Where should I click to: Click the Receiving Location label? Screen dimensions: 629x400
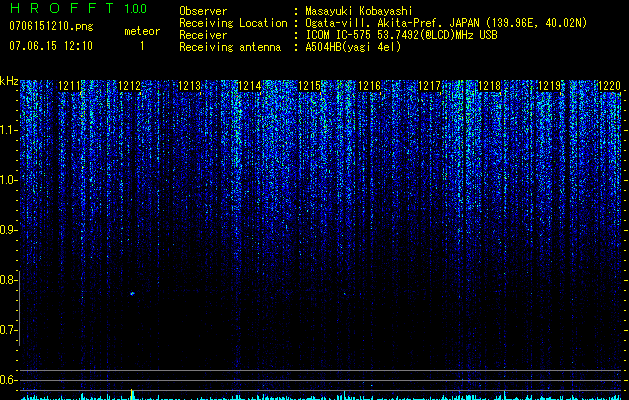coord(233,23)
